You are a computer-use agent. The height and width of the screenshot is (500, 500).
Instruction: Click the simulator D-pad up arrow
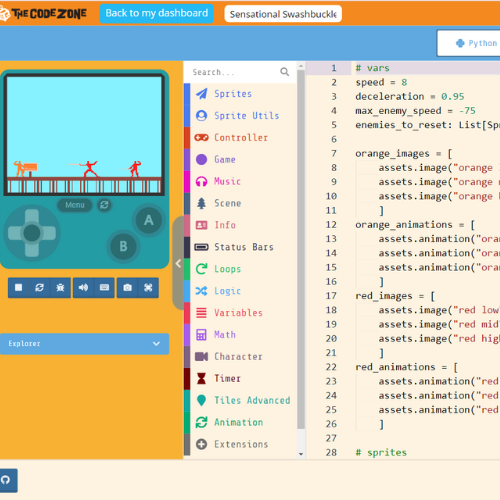(32, 216)
